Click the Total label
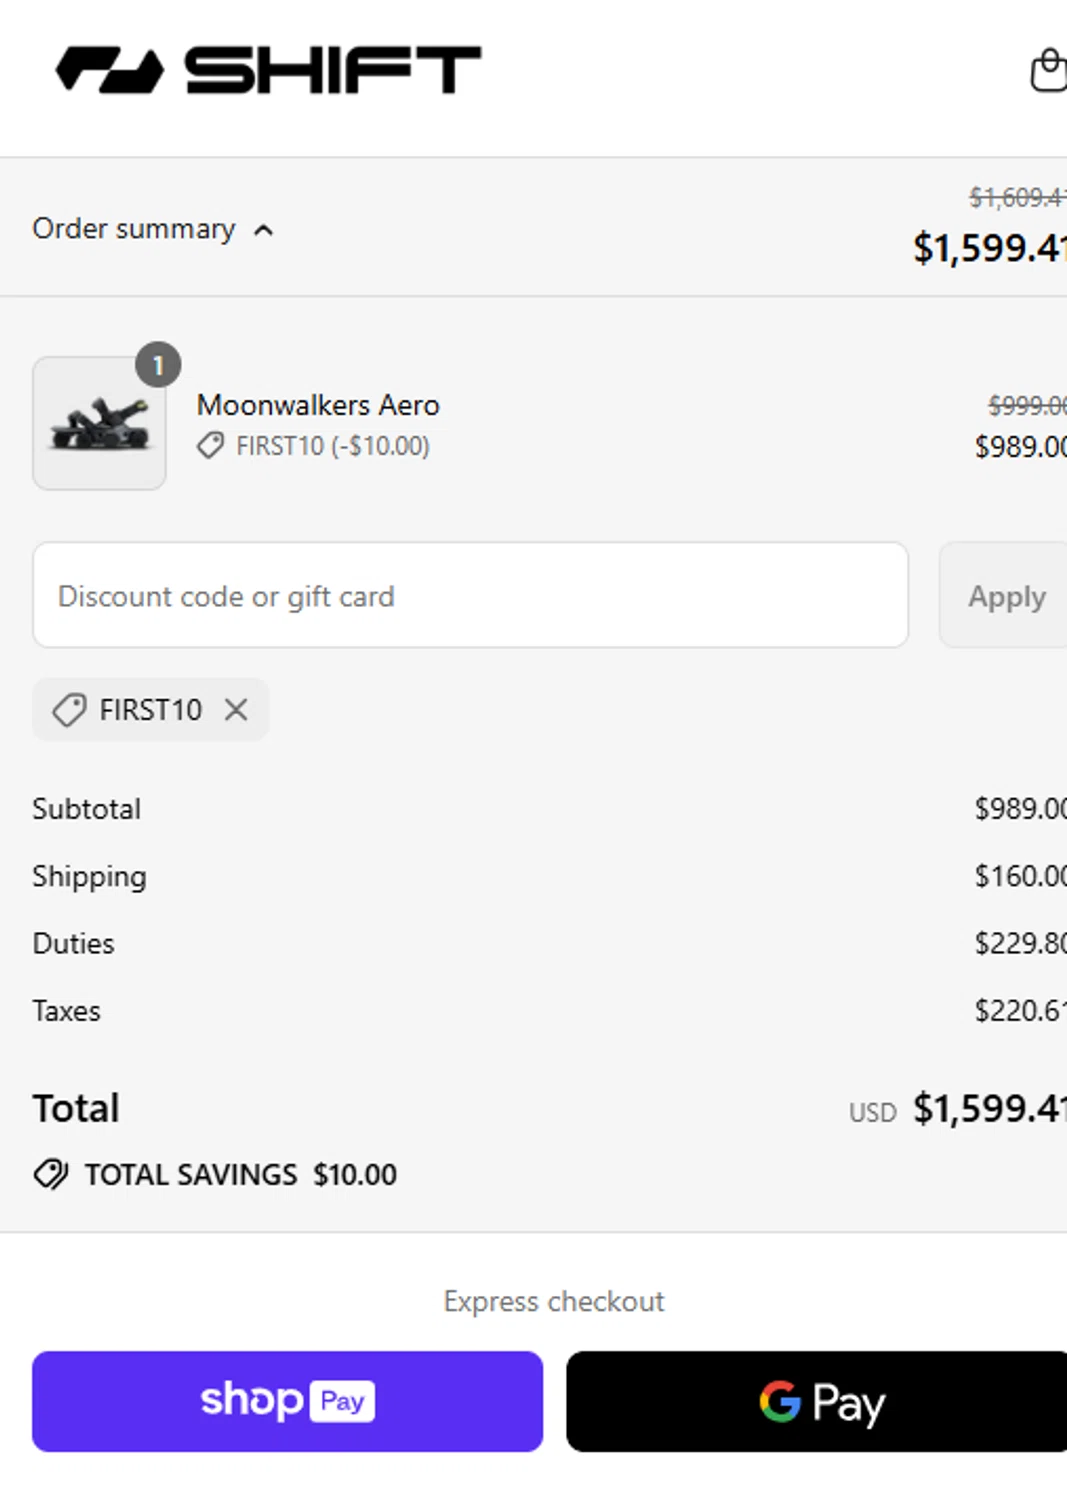Image resolution: width=1067 pixels, height=1500 pixels. (x=76, y=1108)
